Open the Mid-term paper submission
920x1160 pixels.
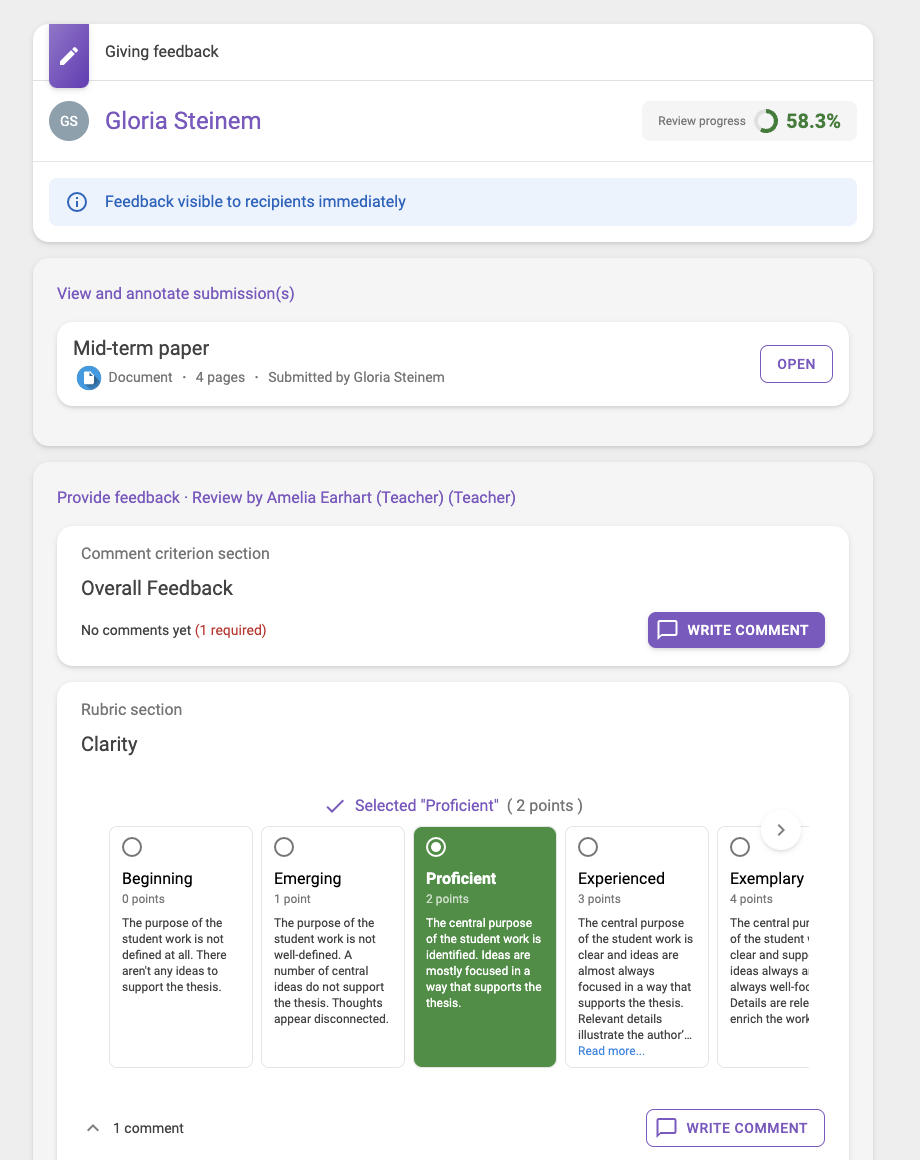(x=796, y=364)
